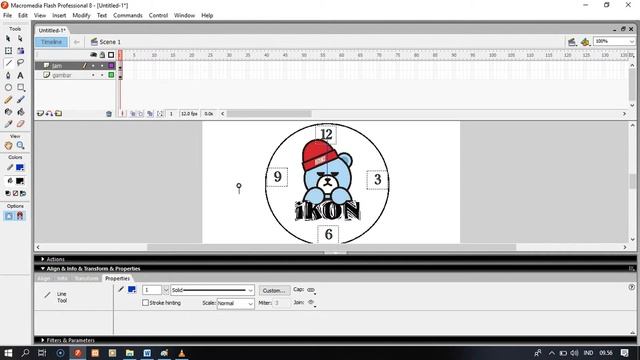This screenshot has width=640, height=360.
Task: Click the Delete Layer trash icon
Action: pyautogui.click(x=109, y=114)
